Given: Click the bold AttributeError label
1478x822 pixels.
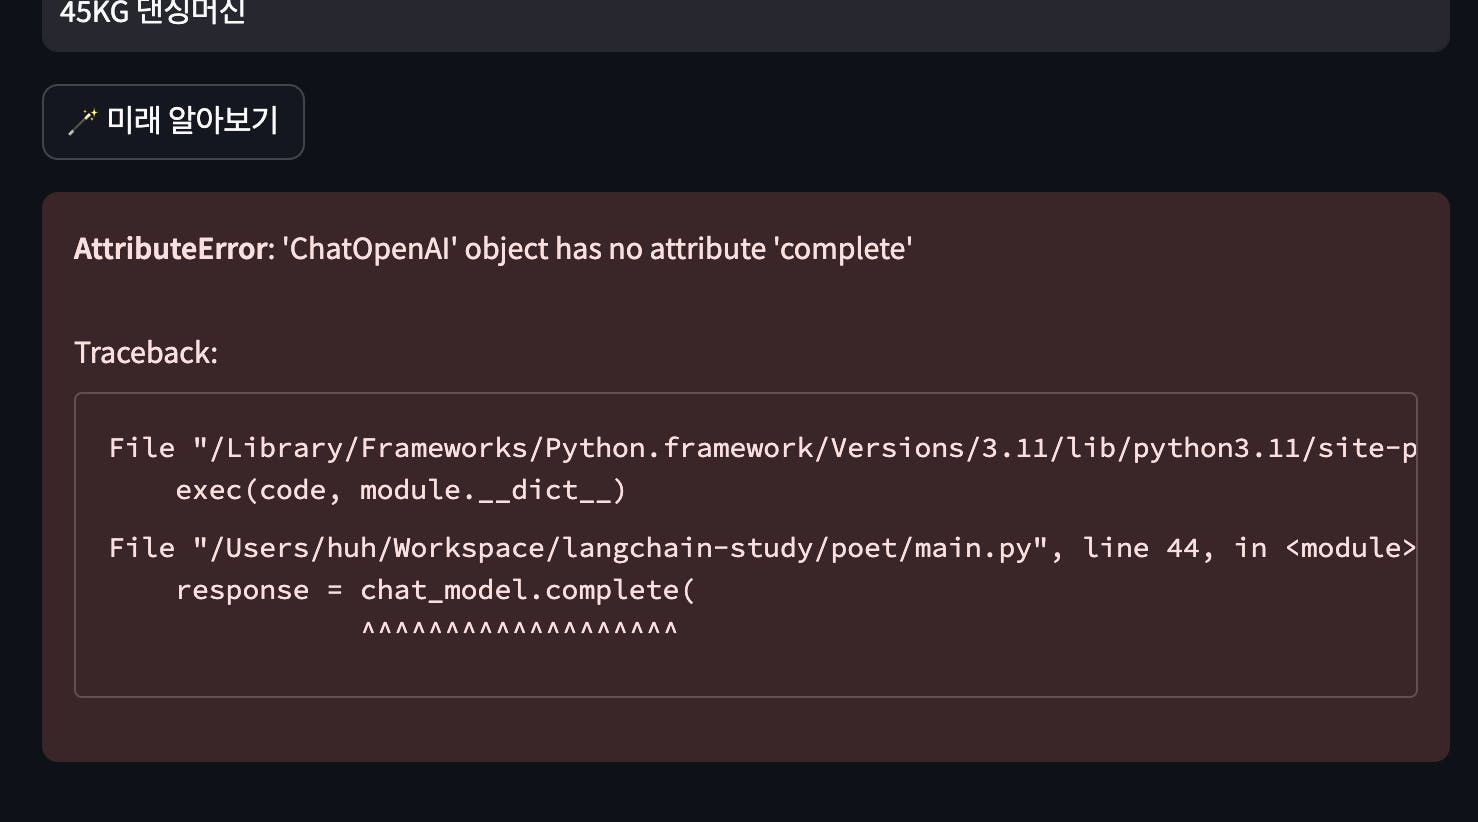Looking at the screenshot, I should (x=170, y=248).
